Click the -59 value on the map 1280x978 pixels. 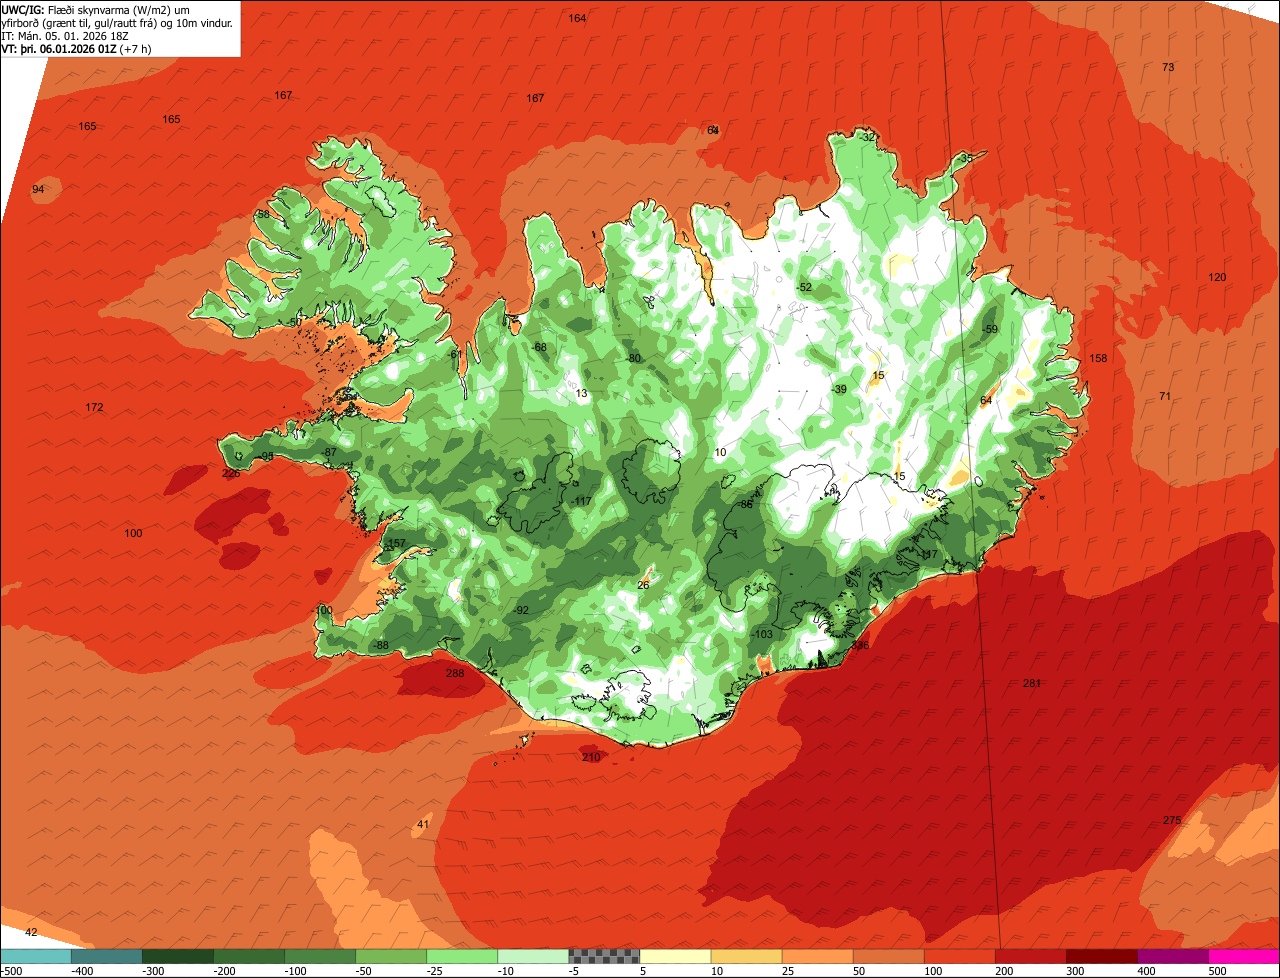[x=990, y=329]
